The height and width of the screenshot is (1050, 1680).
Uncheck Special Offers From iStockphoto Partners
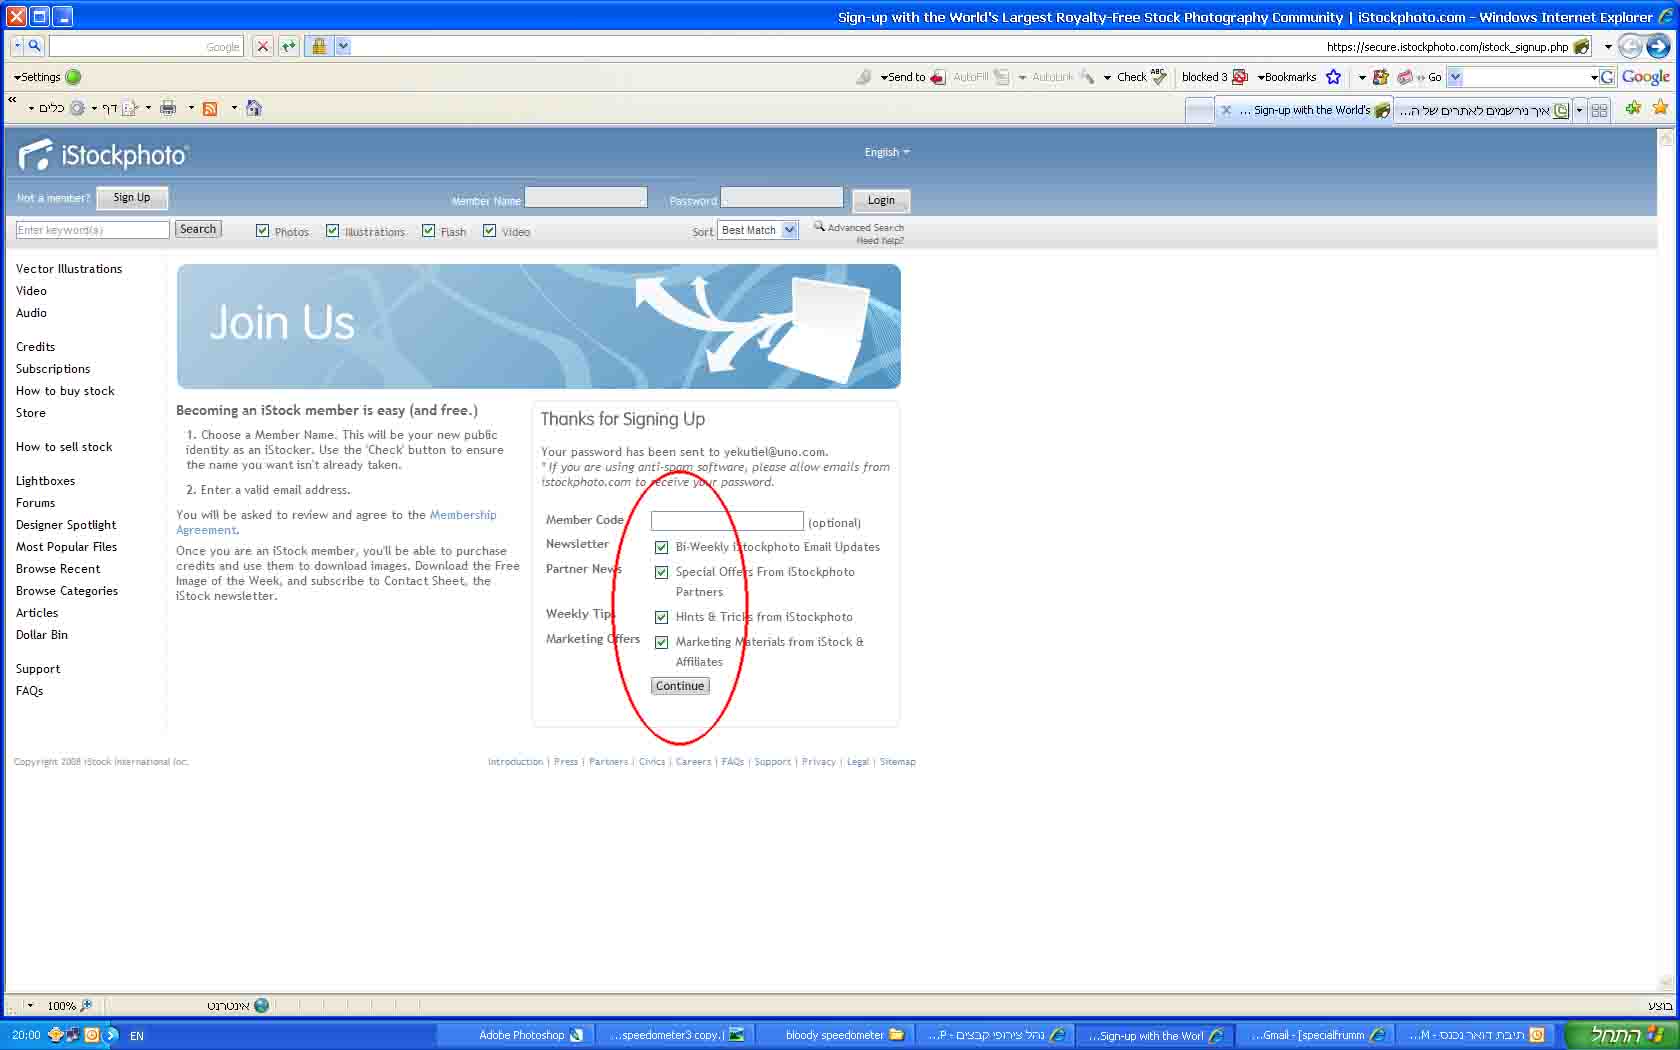661,572
